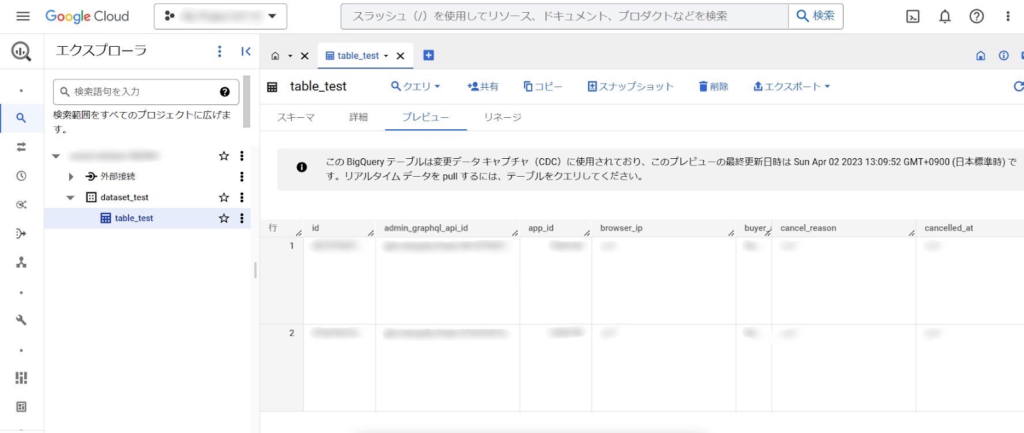
Task: Switch to the リネージ (Lineage) tab
Action: tap(502, 117)
